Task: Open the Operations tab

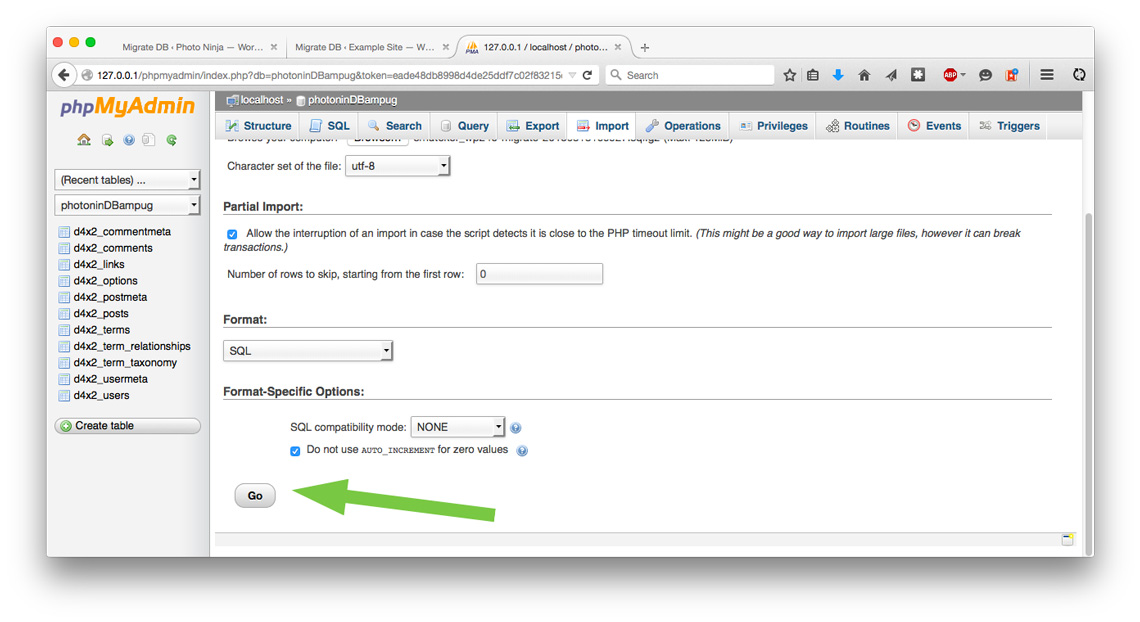Action: (x=683, y=126)
